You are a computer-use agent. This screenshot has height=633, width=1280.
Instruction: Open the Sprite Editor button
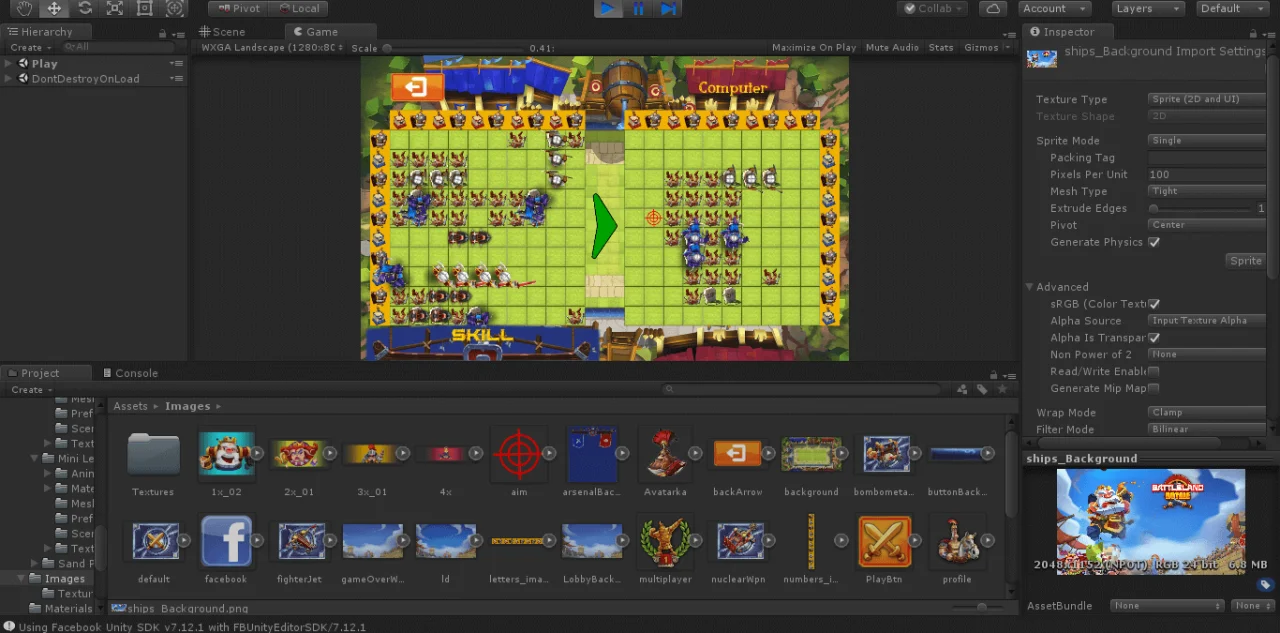(x=1248, y=260)
